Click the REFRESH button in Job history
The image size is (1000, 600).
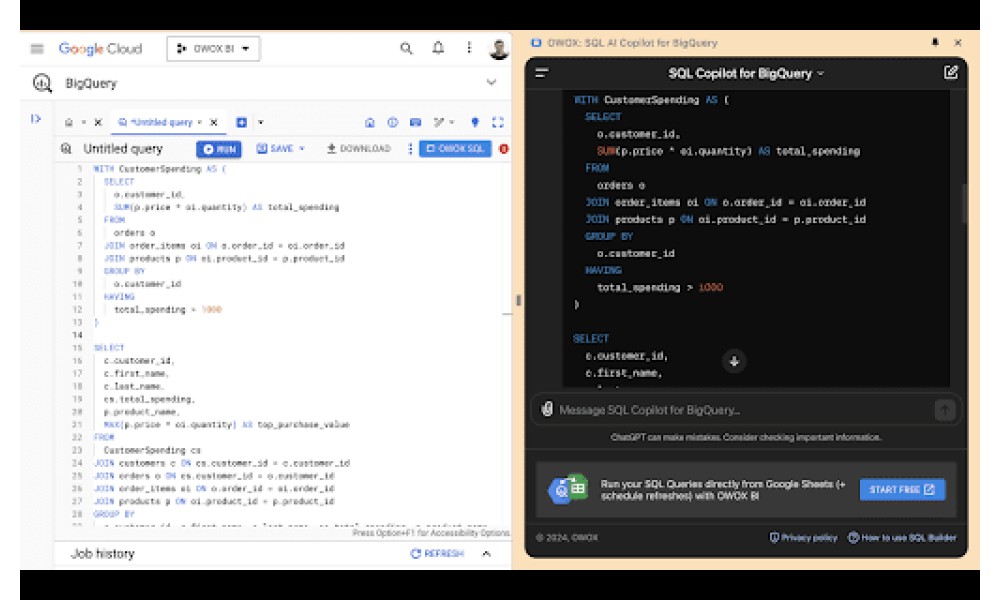point(438,553)
